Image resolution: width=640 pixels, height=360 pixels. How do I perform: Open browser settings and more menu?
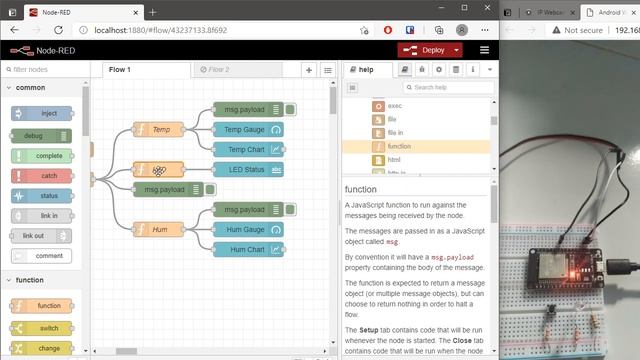coord(484,30)
